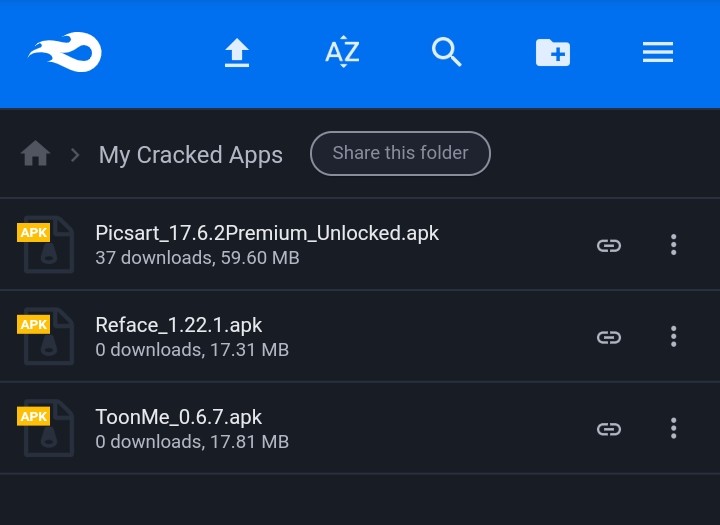Open the ToonMe_0.6.7.apk file name

[179, 417]
